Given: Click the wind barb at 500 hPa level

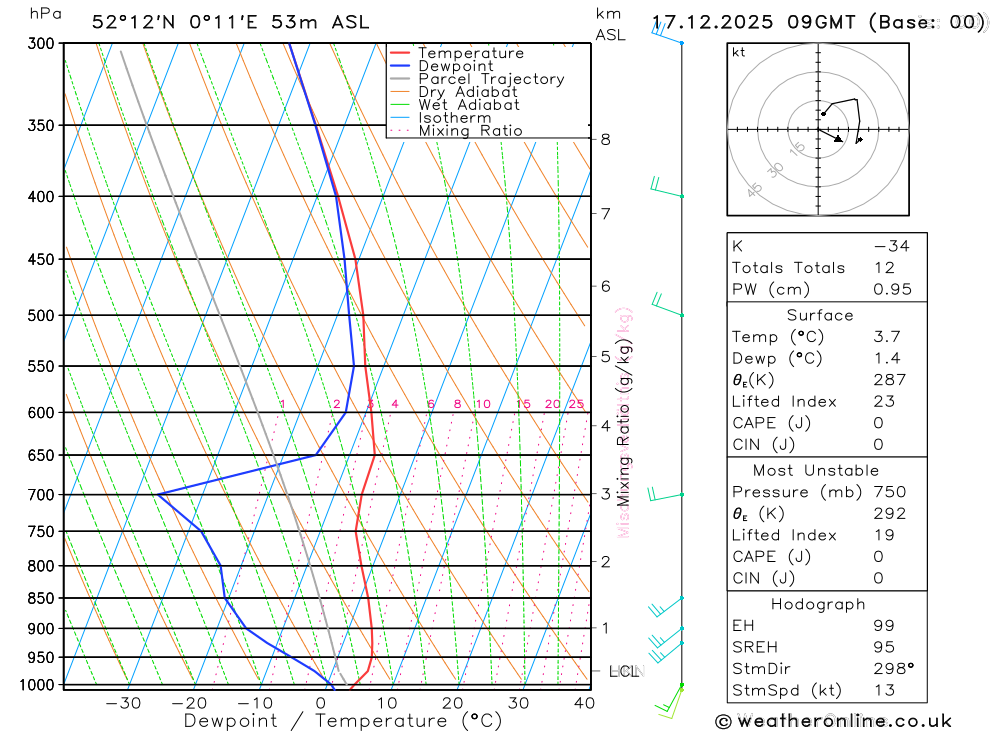Looking at the screenshot, I should (x=667, y=304).
